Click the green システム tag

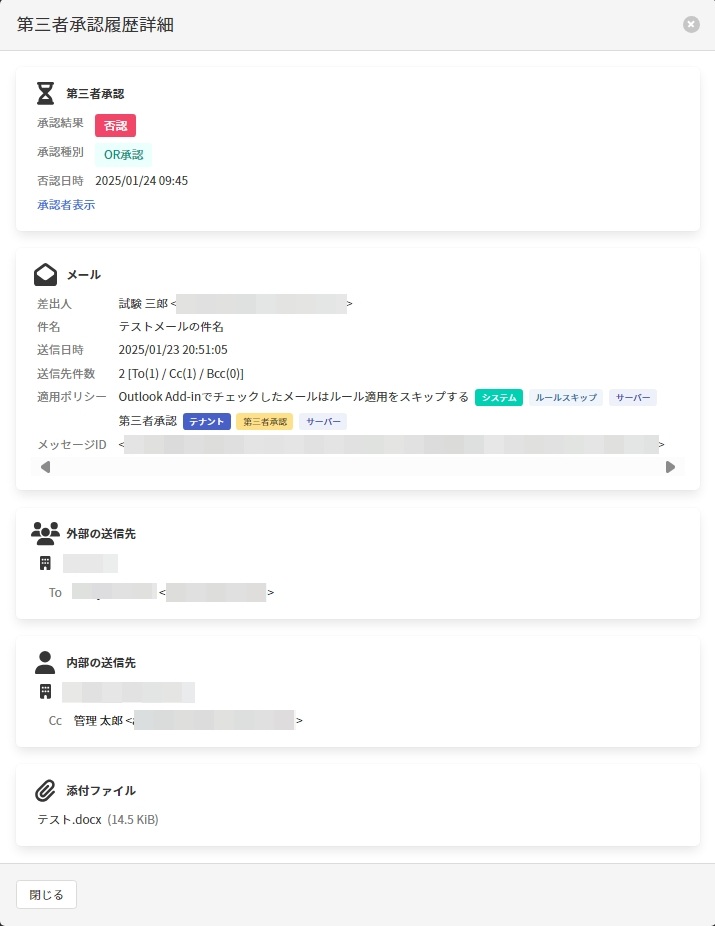pos(499,398)
